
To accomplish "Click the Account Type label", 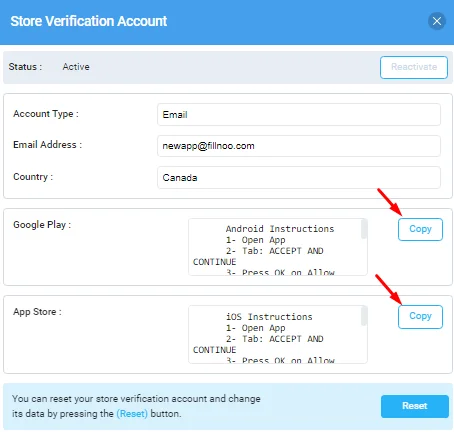I will click(46, 114).
